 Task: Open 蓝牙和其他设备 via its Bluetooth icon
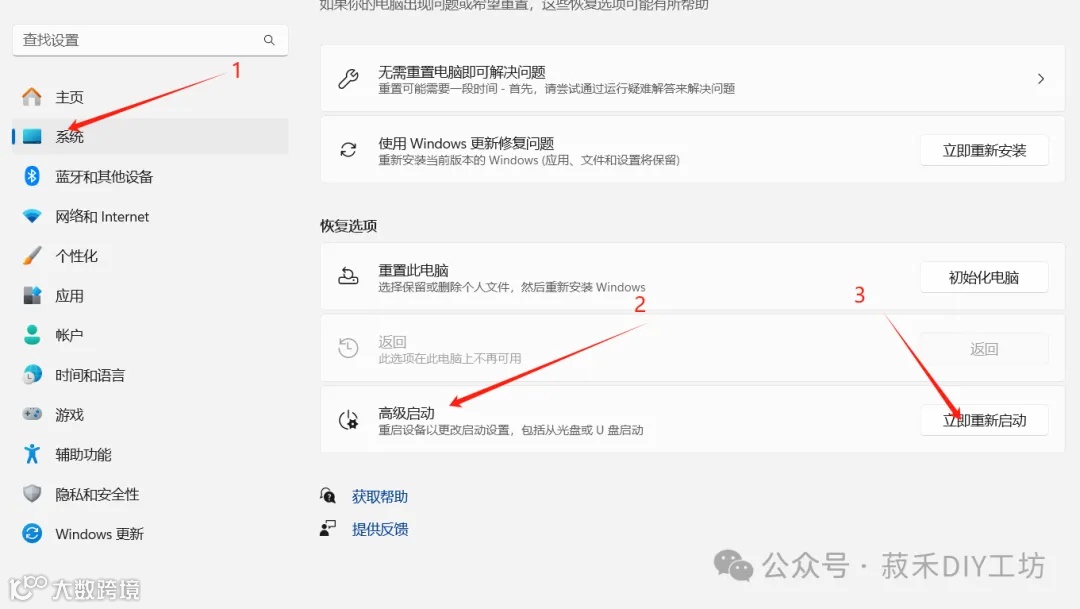click(x=30, y=176)
